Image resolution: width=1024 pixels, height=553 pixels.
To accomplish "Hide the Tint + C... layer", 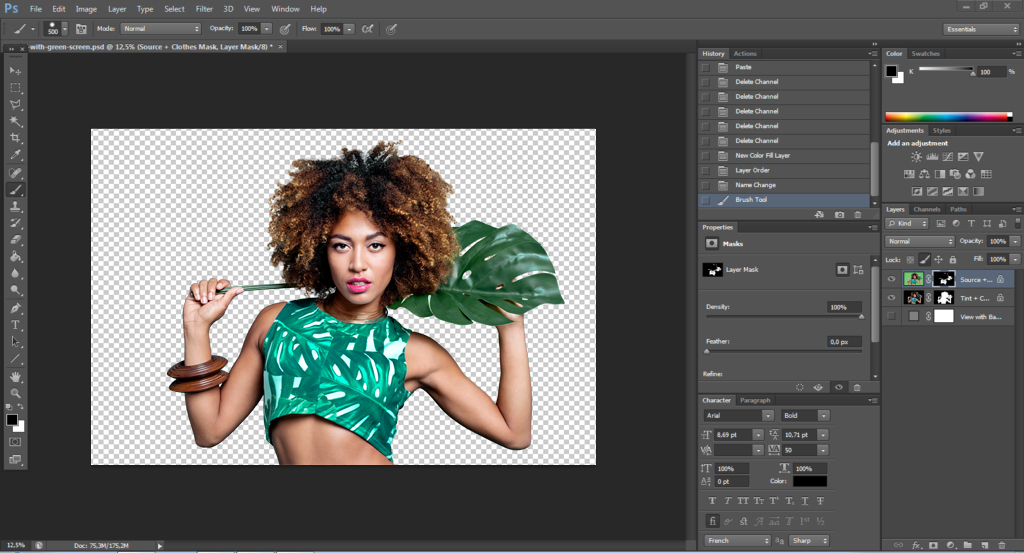I will pos(891,298).
